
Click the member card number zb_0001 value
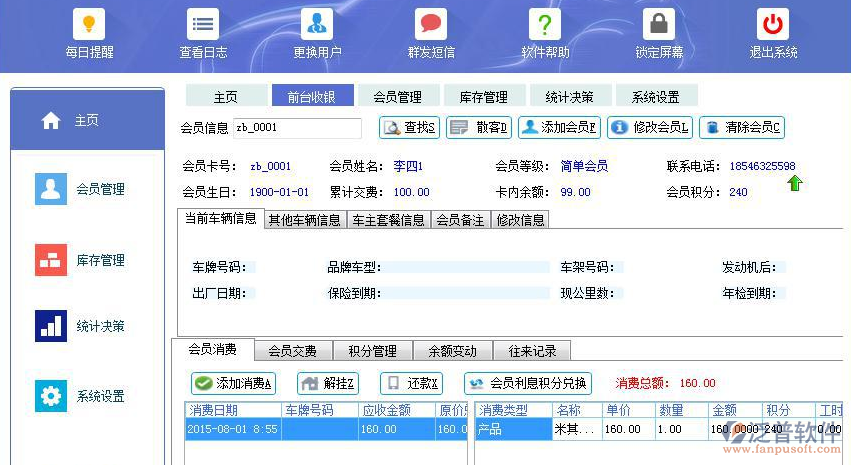(x=270, y=166)
